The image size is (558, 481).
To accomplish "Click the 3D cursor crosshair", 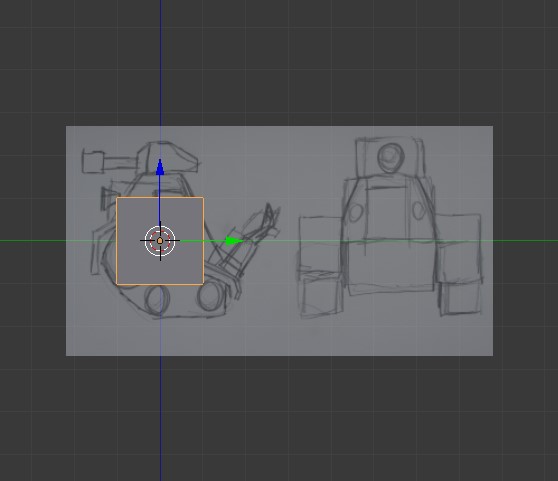I will click(x=160, y=241).
